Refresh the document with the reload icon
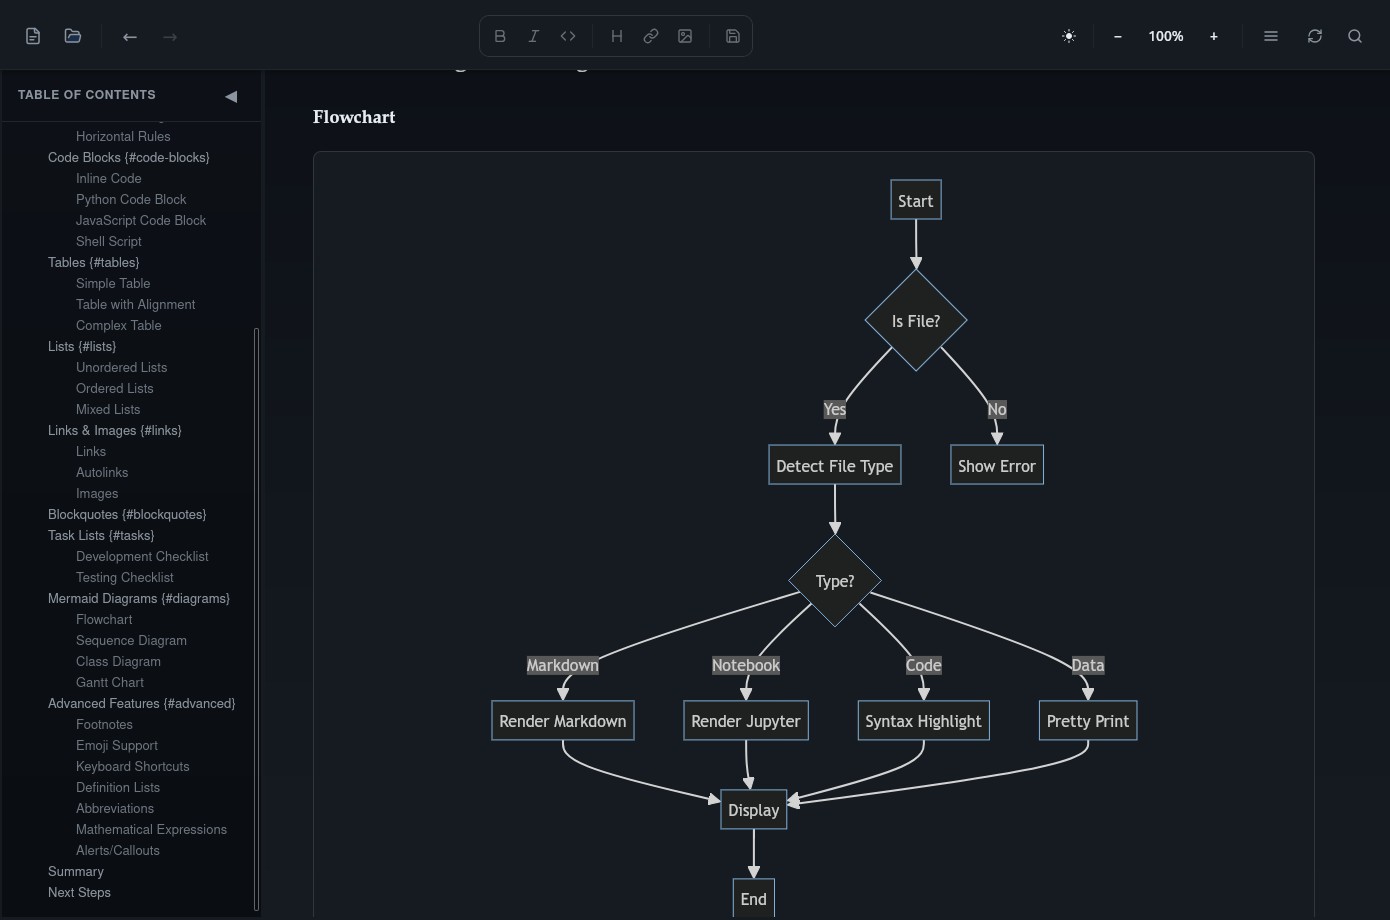 tap(1315, 36)
